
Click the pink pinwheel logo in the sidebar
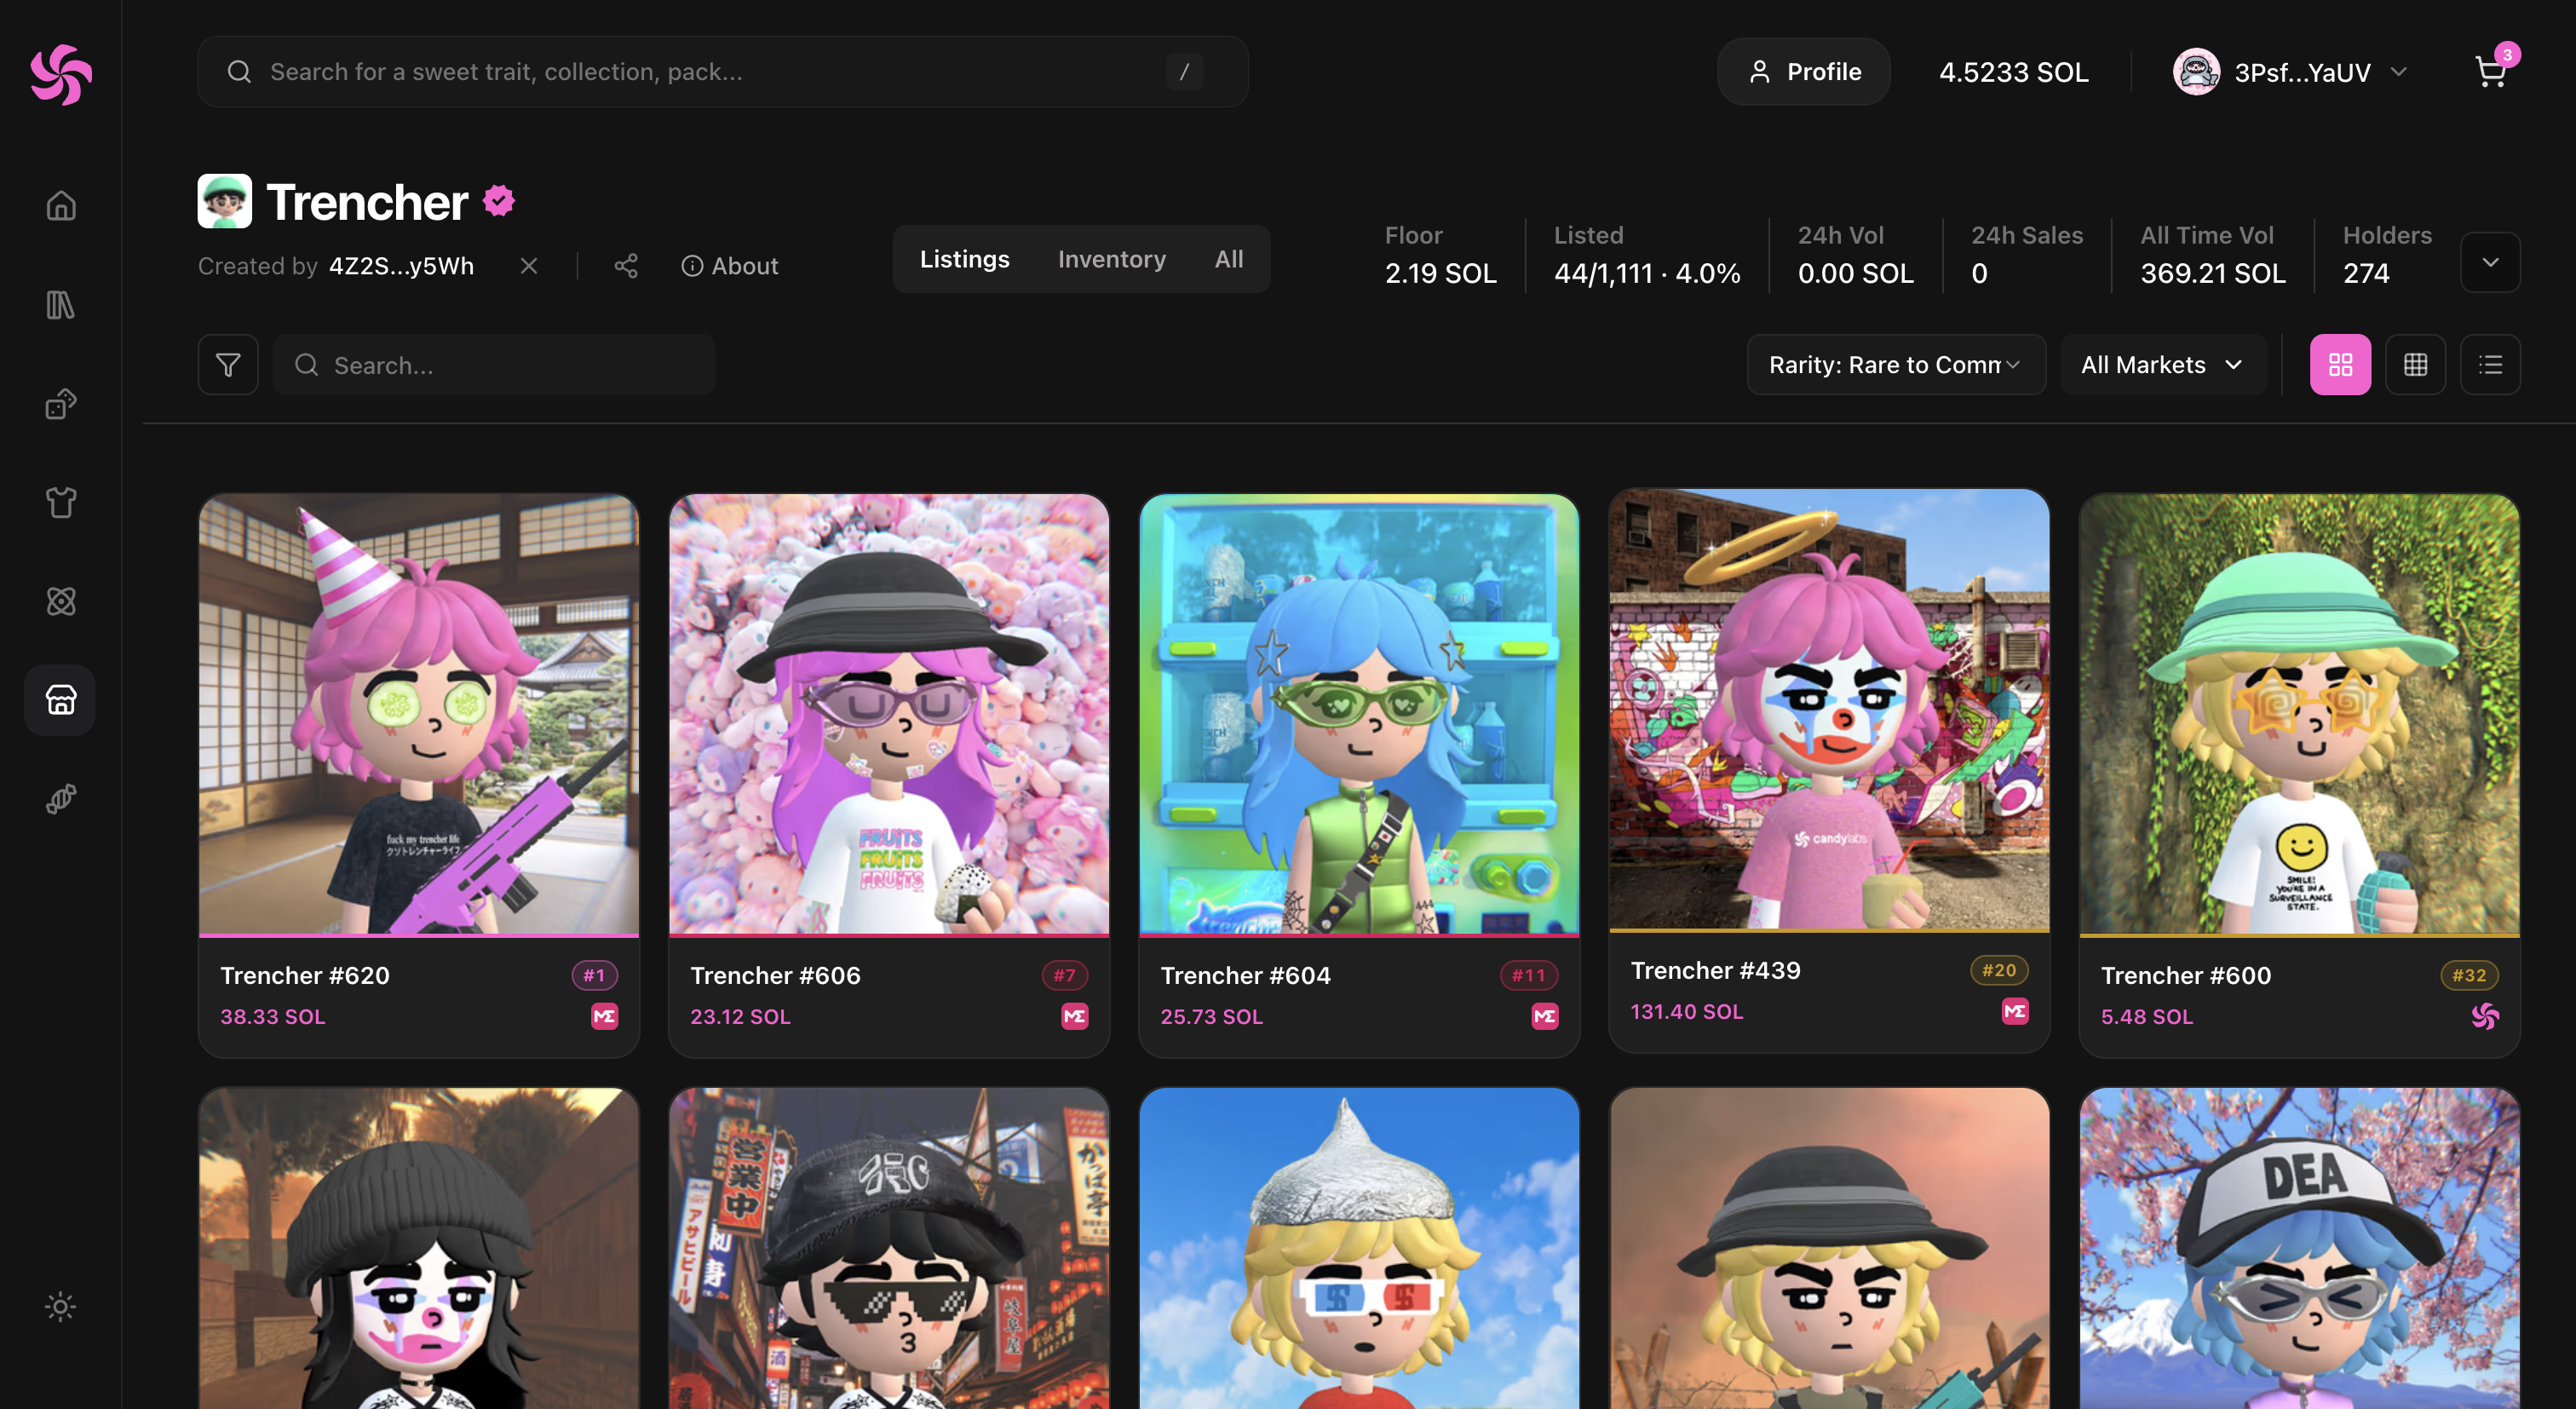(61, 74)
